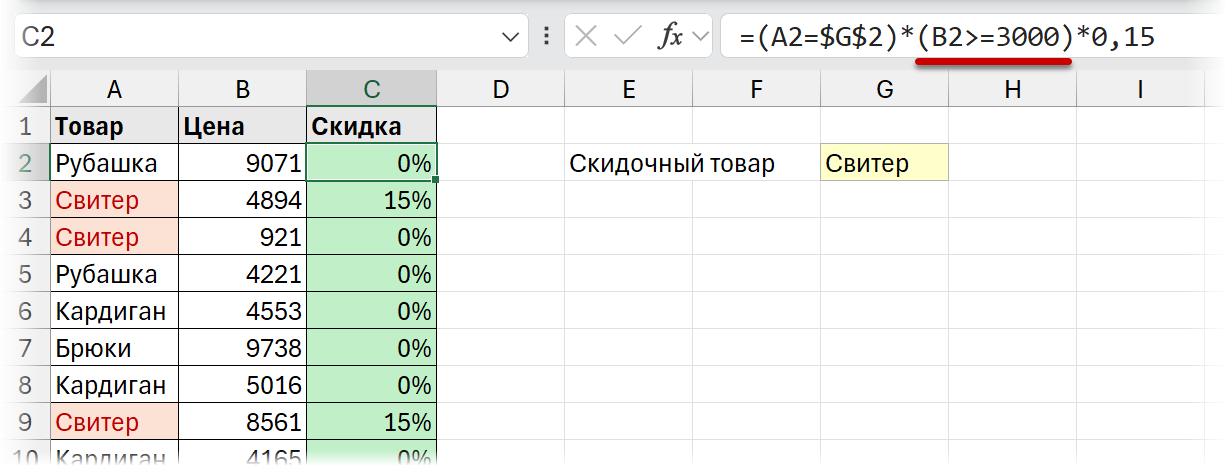Select cell "Брюки"

pyautogui.click(x=114, y=348)
